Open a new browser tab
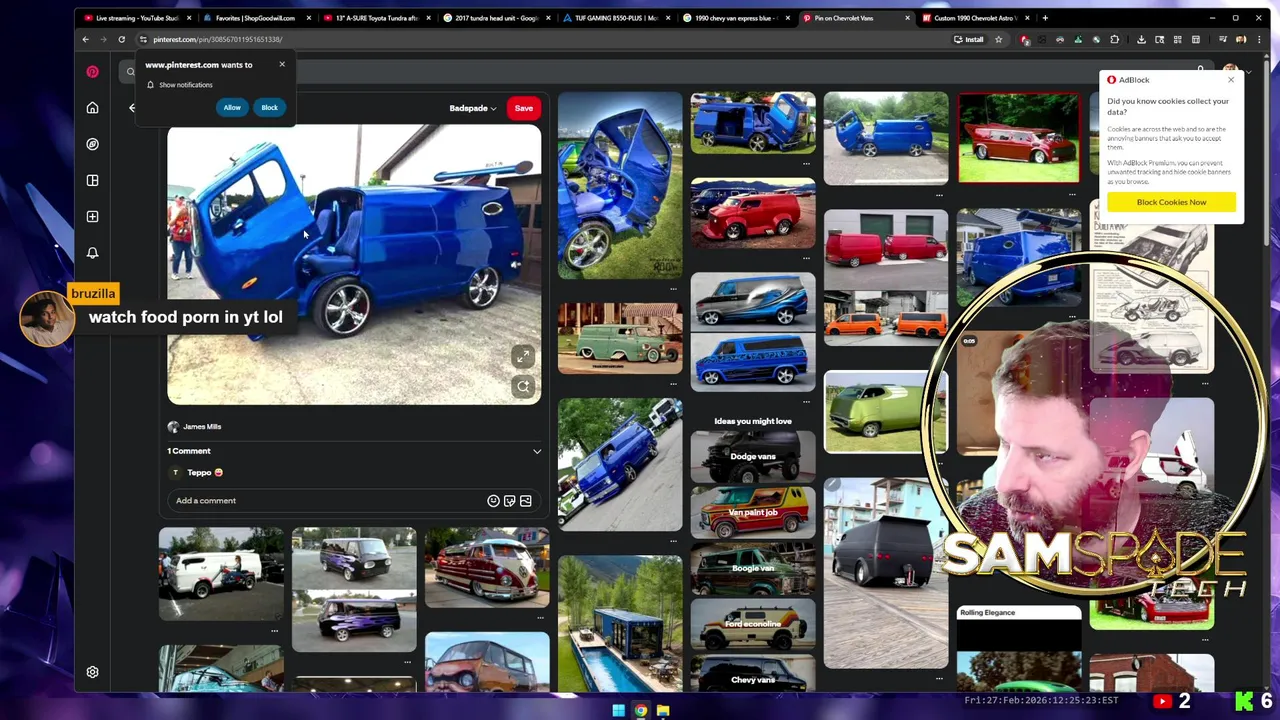 (1045, 18)
